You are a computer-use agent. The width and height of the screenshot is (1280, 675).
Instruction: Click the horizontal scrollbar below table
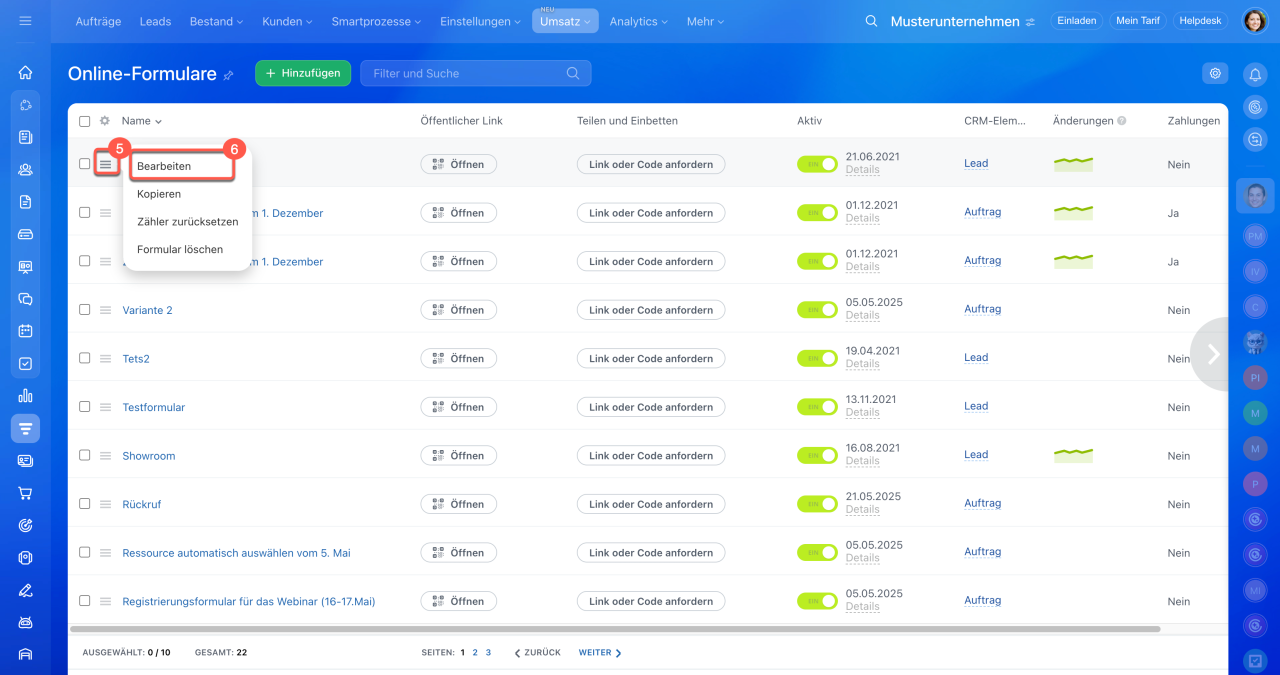pos(615,629)
